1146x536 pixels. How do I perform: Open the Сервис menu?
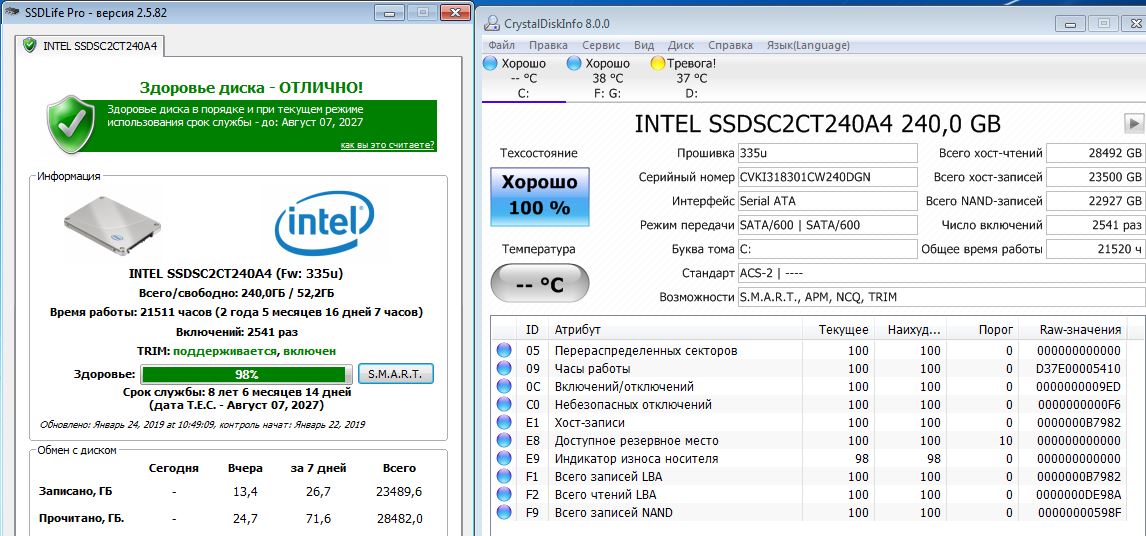[601, 45]
